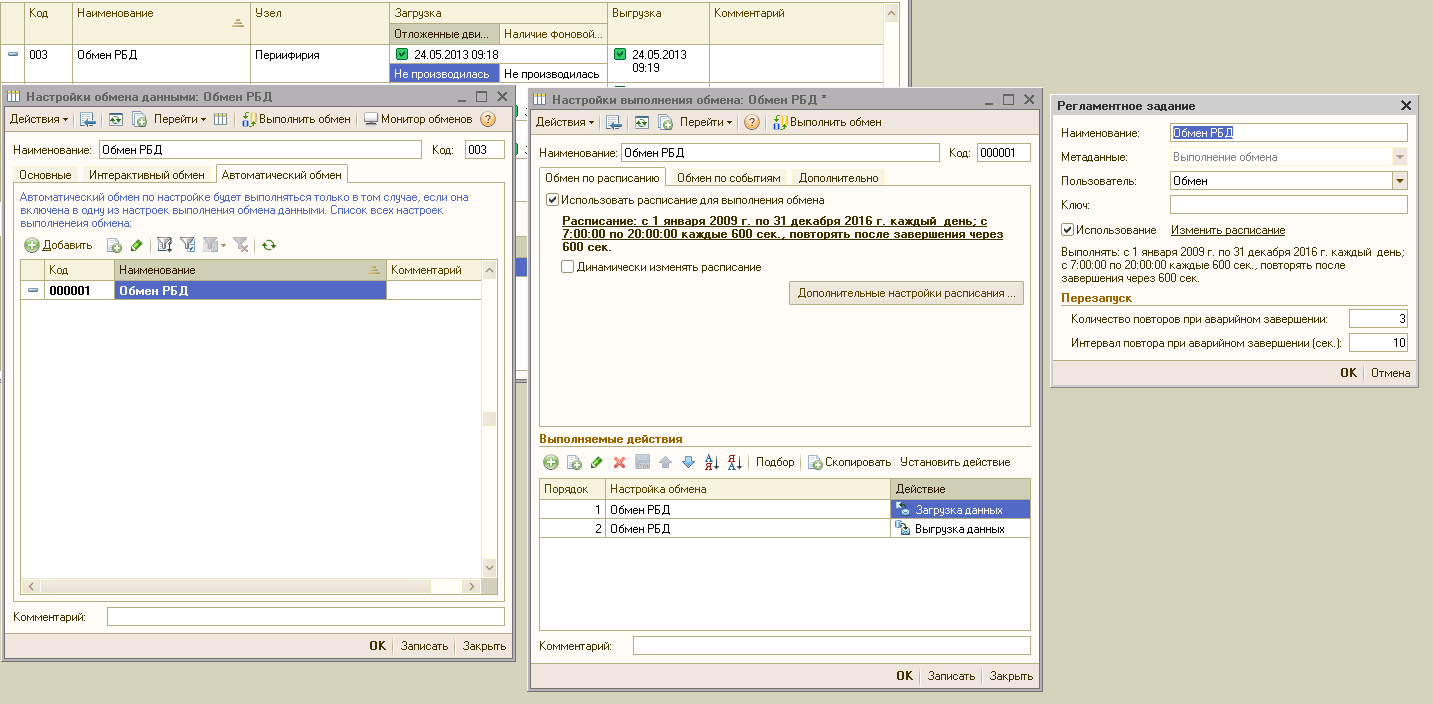Click Изменить расписание link
Screen dimensions: 1433x704
(1228, 230)
